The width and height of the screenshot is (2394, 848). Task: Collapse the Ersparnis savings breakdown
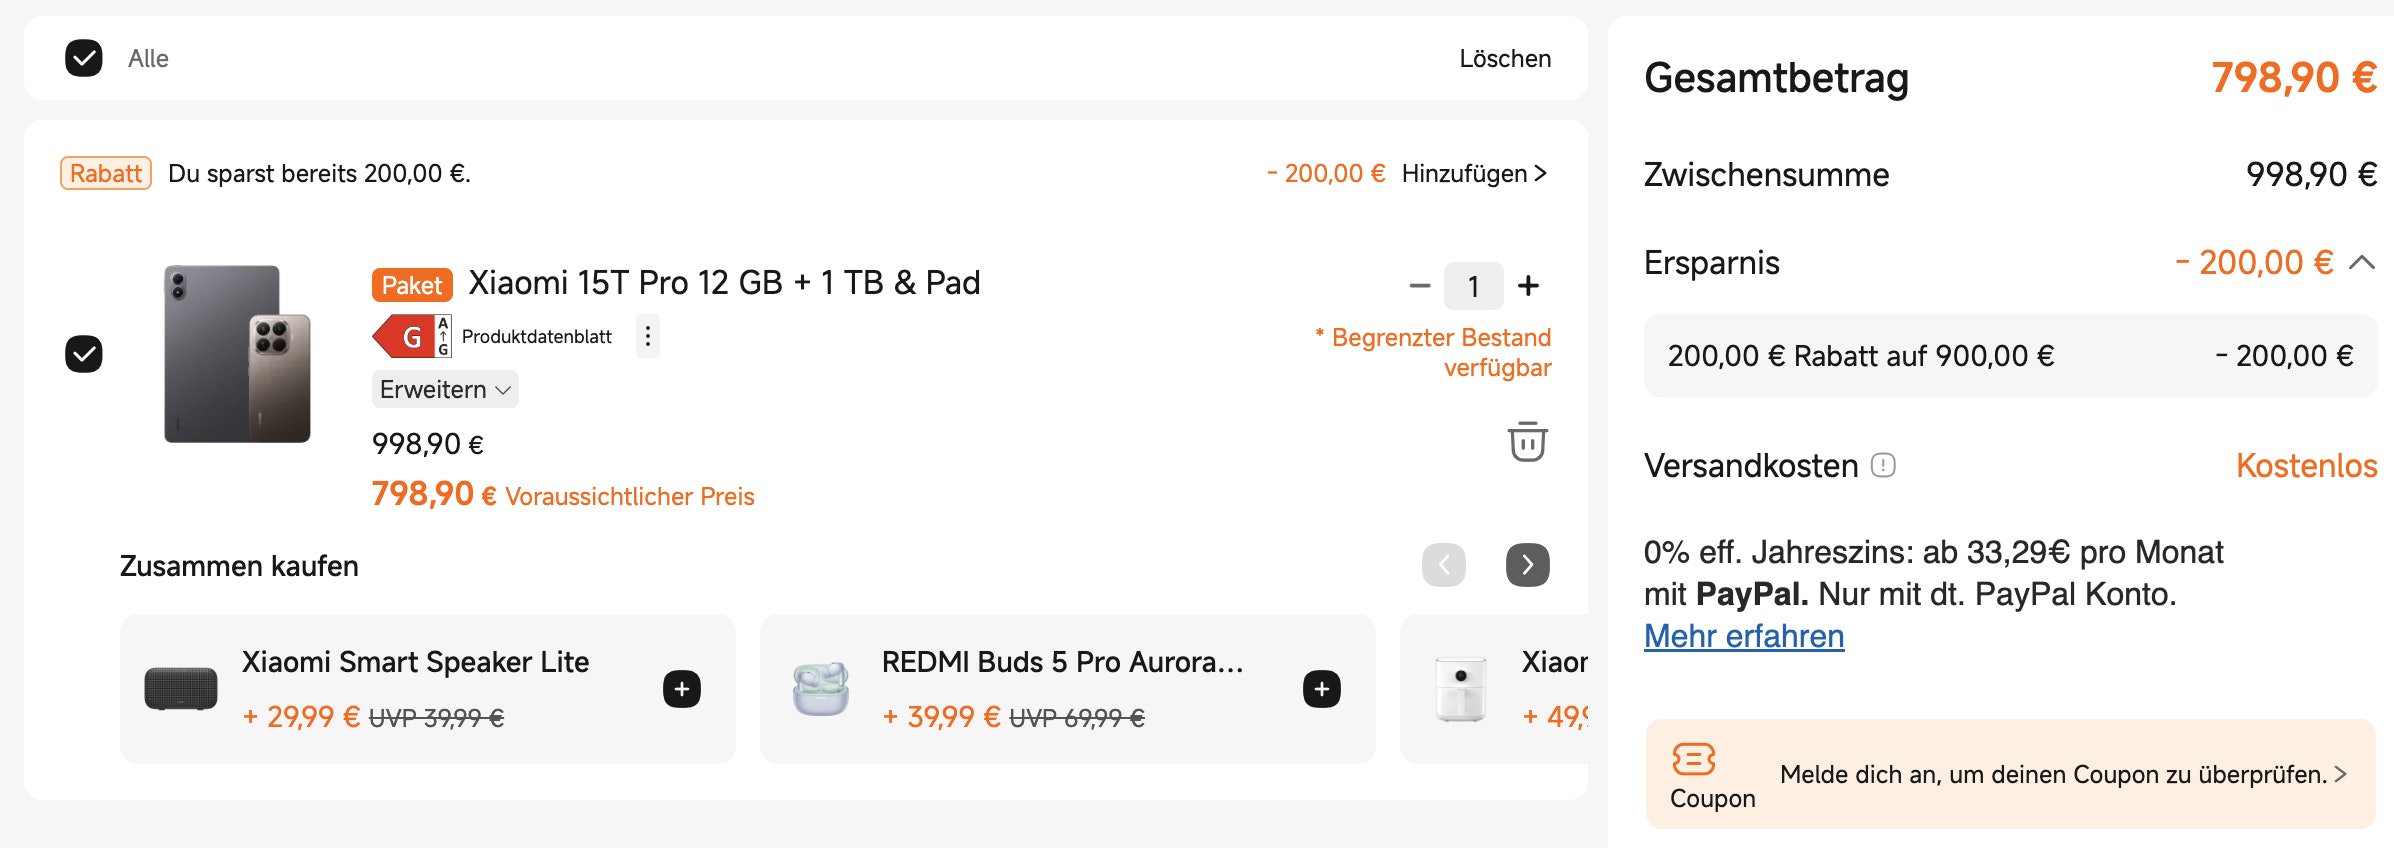click(x=2362, y=263)
